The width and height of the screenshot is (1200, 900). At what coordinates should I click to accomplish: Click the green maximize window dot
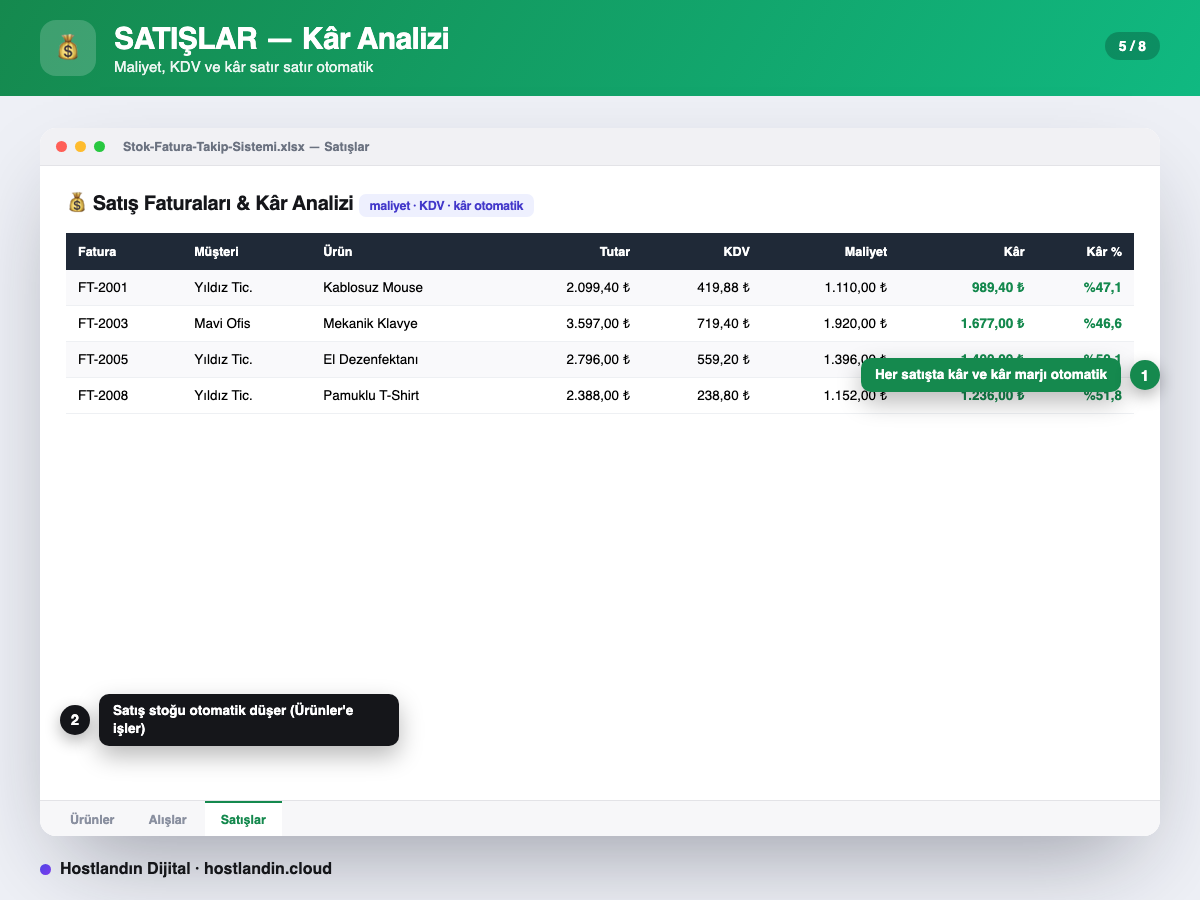coord(100,147)
